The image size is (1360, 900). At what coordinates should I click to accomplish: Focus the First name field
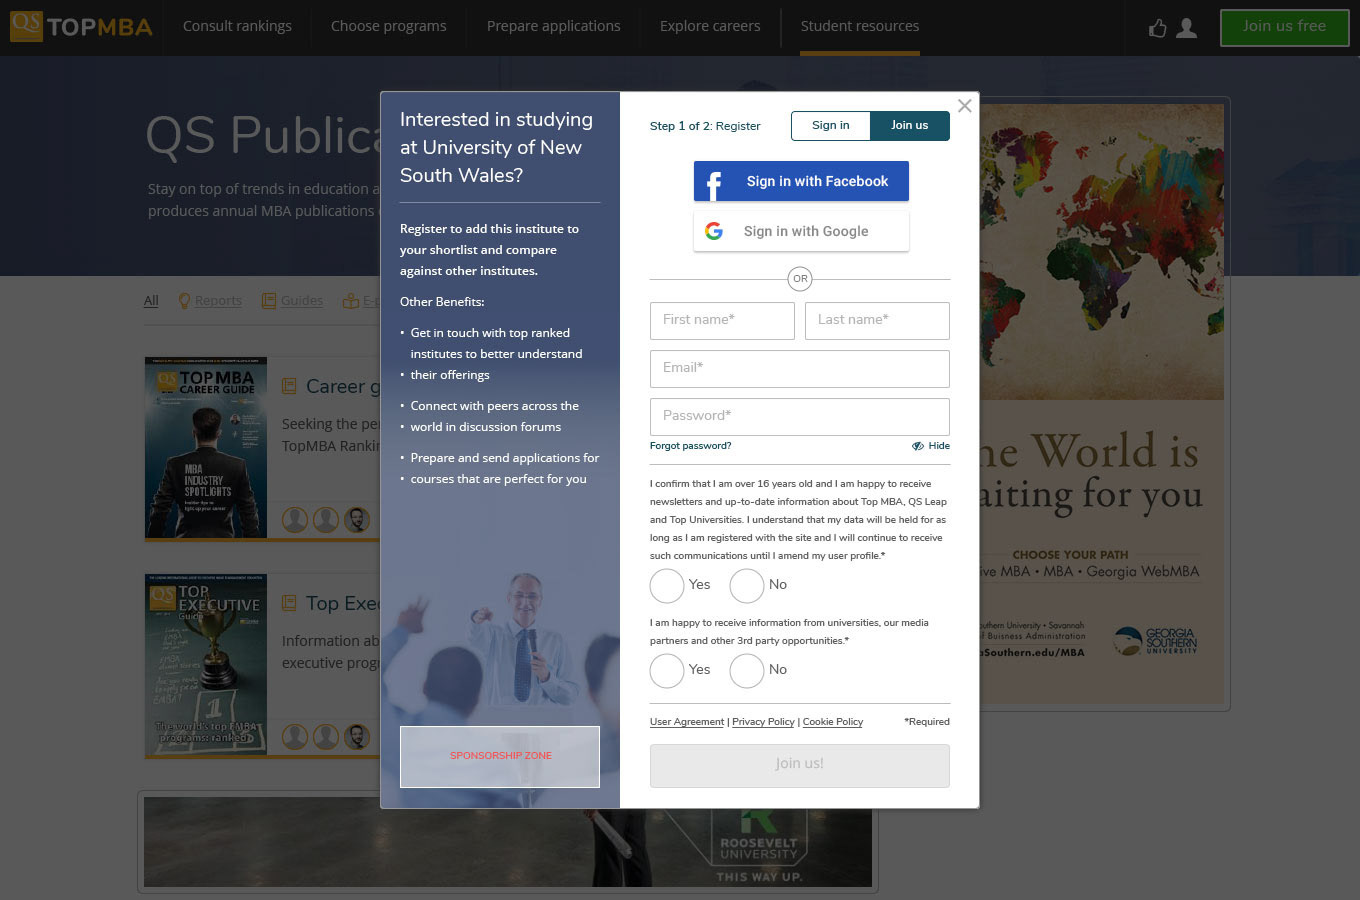point(722,321)
